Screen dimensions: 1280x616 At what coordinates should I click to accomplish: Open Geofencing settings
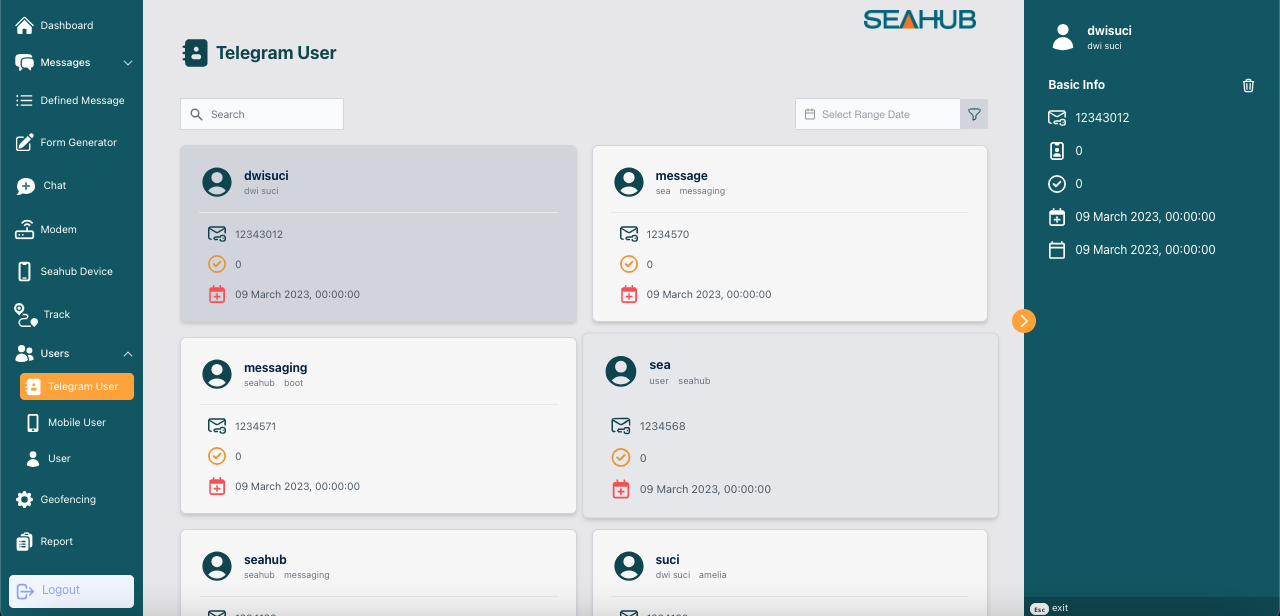coord(68,500)
